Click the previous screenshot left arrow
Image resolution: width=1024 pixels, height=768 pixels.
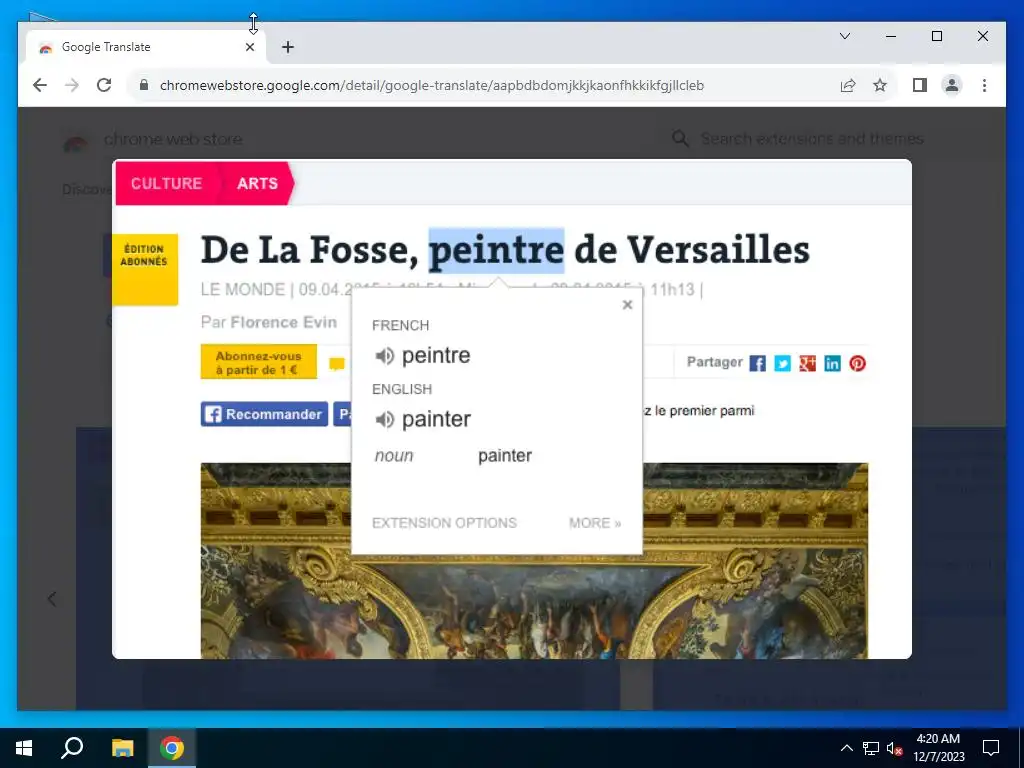pyautogui.click(x=52, y=599)
